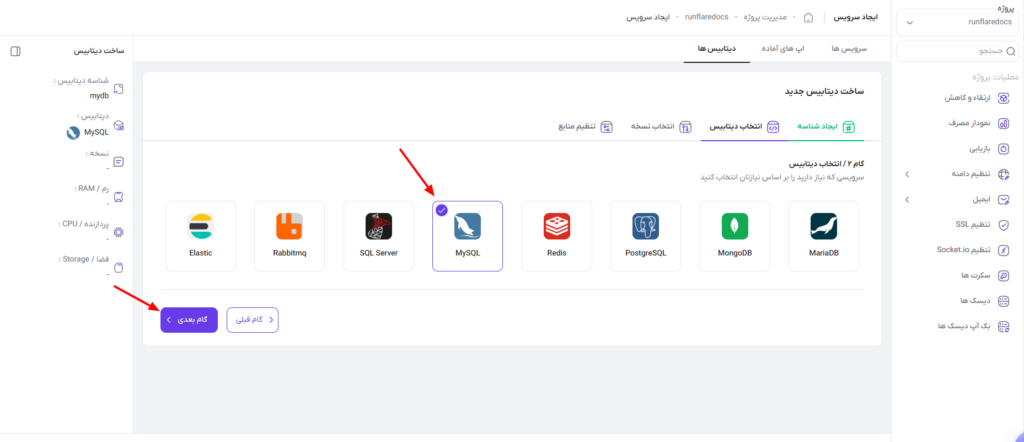The width and height of the screenshot is (1024, 442).
Task: Choose the MongoDB database icon
Action: [x=735, y=227]
